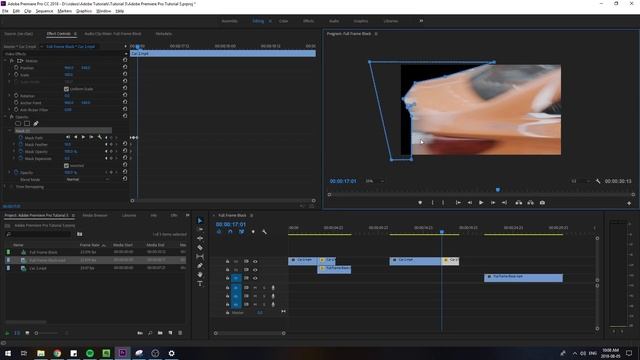This screenshot has height=360, width=640.
Task: Lock the top video track
Action: tap(227, 261)
